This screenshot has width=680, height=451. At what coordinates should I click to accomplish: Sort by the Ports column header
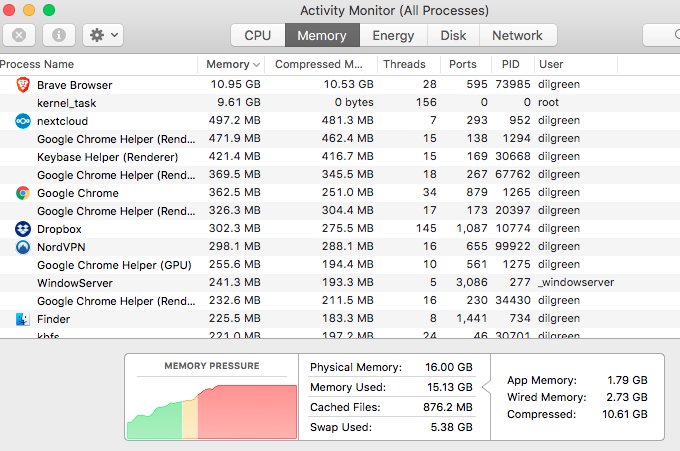(463, 64)
